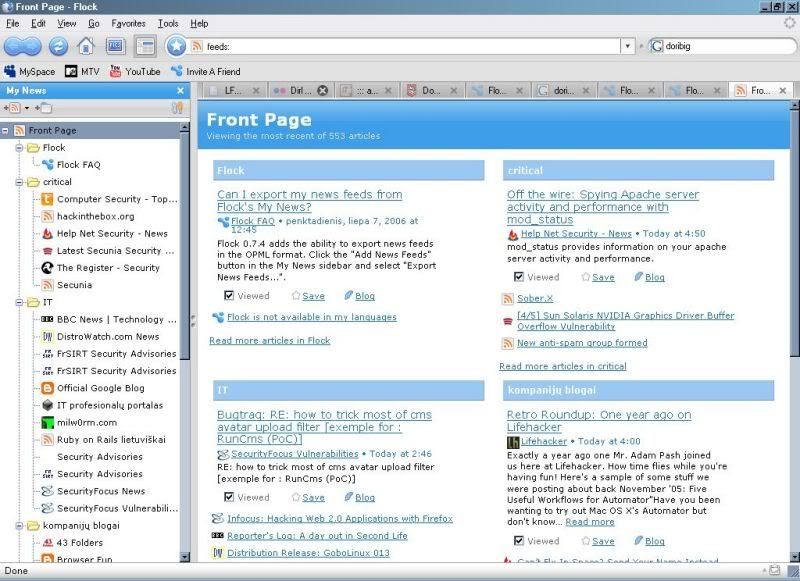Open the MySpace bookmark

coord(29,71)
